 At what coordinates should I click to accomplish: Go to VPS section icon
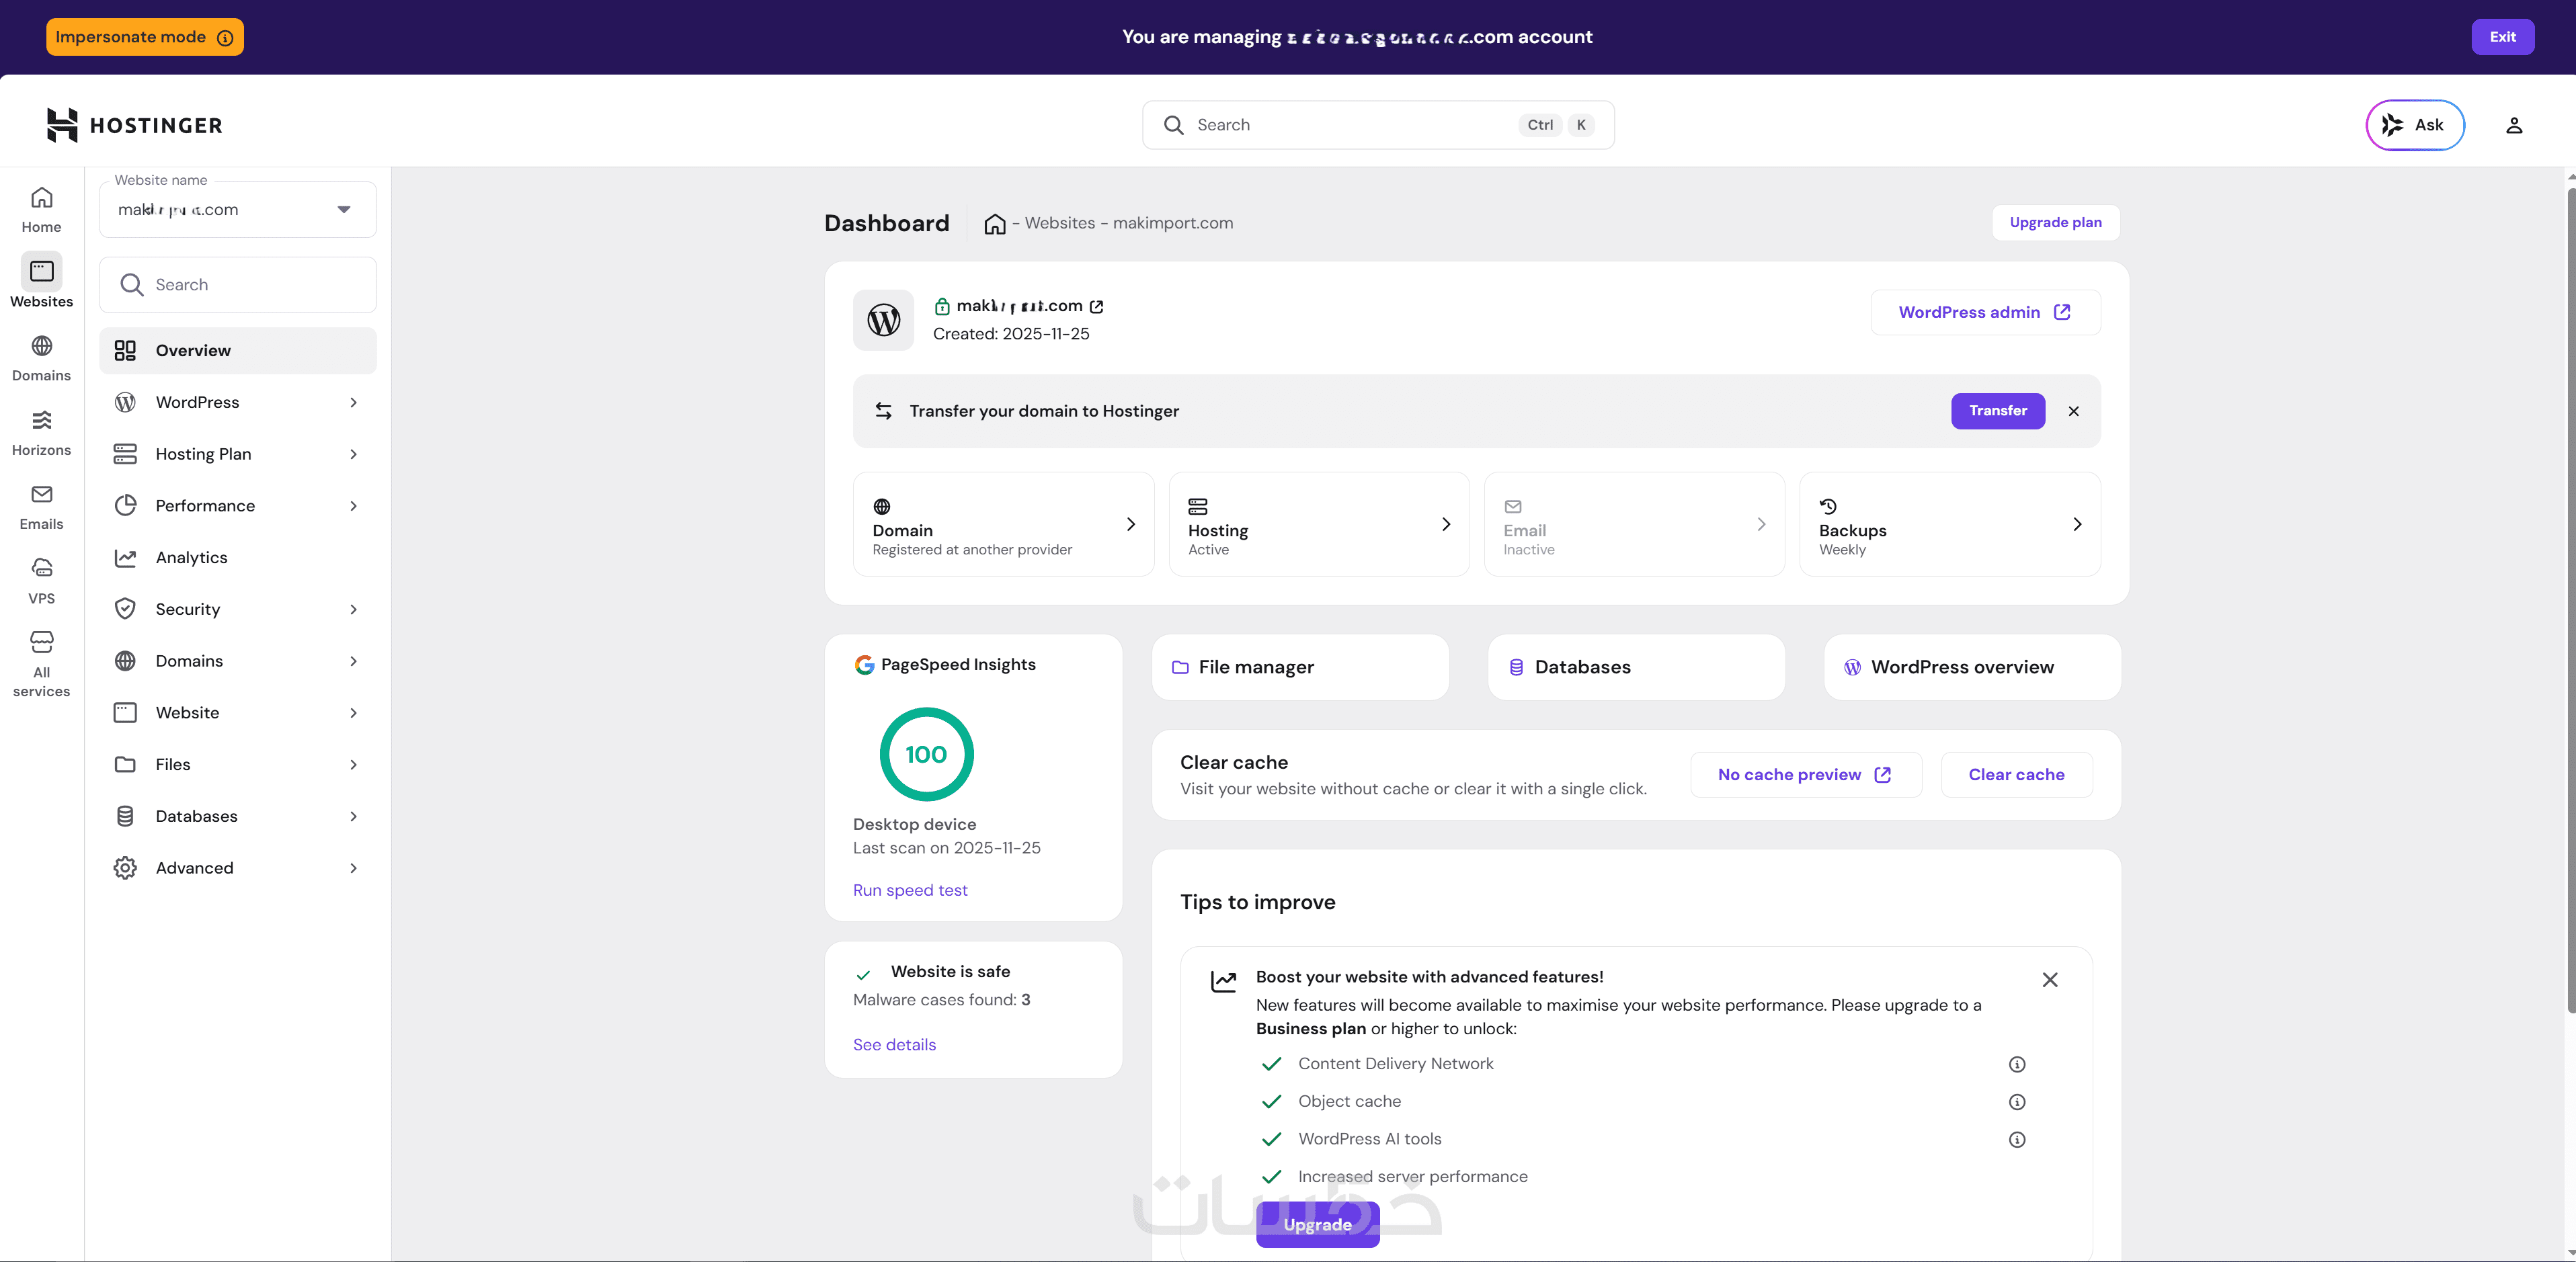click(41, 580)
